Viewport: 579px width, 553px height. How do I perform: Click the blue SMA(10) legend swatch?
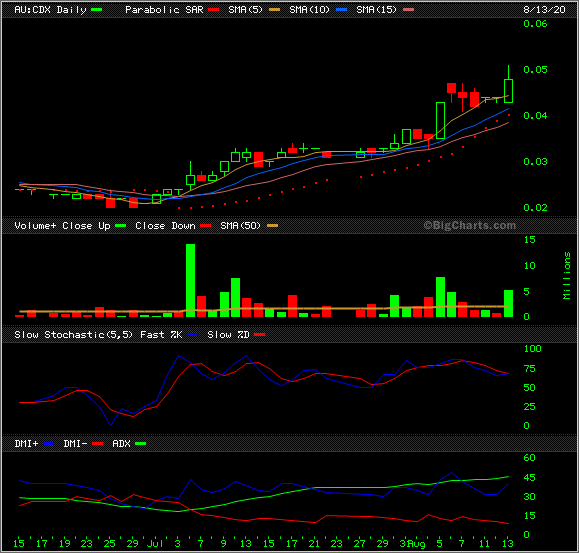coord(342,10)
